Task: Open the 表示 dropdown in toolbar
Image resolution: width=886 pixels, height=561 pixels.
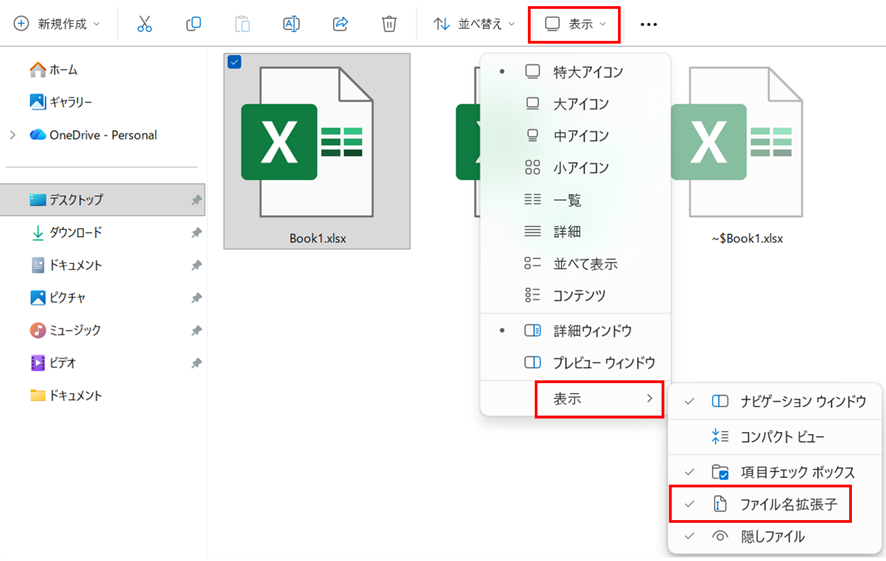Action: coord(575,24)
